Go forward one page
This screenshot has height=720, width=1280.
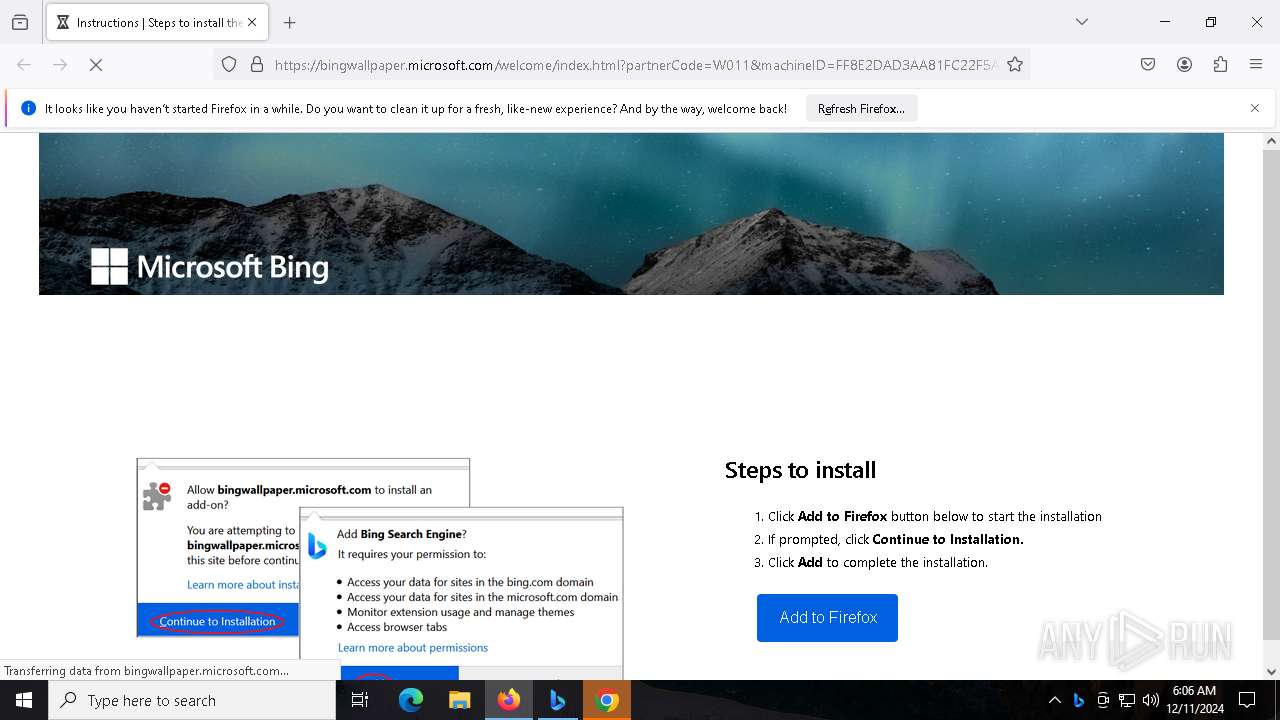[60, 64]
